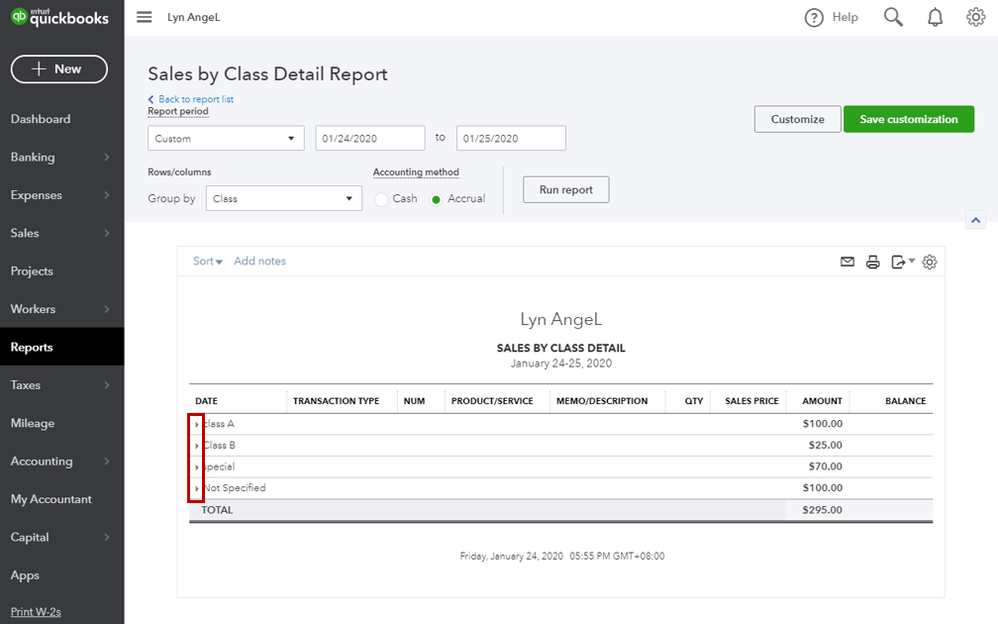Click the Class A amount $100.00
998x624 pixels.
coord(822,424)
